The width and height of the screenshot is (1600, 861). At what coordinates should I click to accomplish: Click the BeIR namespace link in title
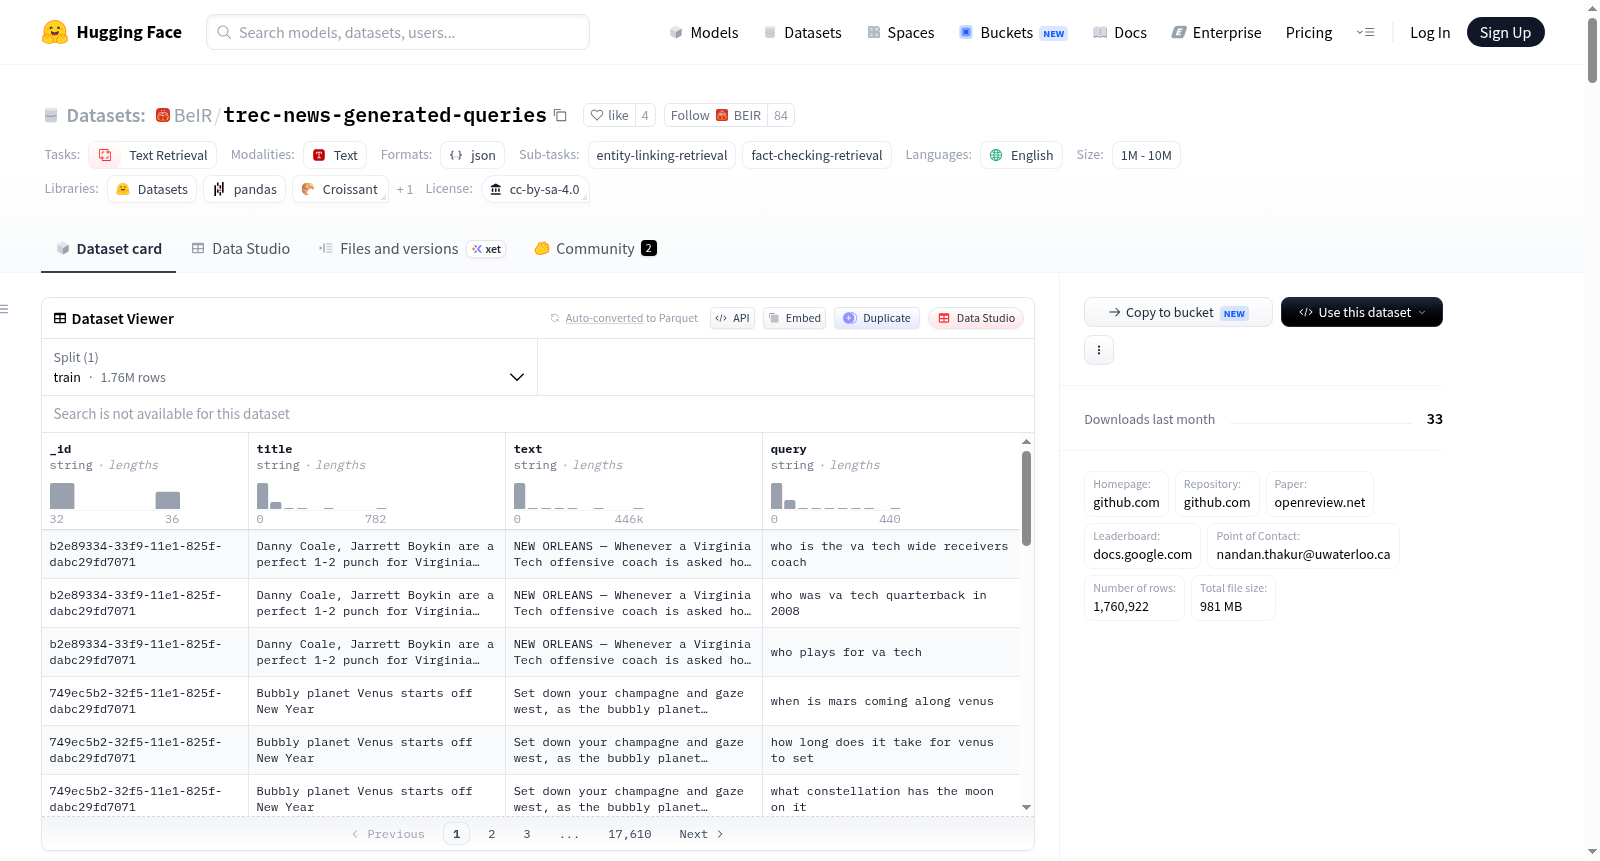pos(193,116)
